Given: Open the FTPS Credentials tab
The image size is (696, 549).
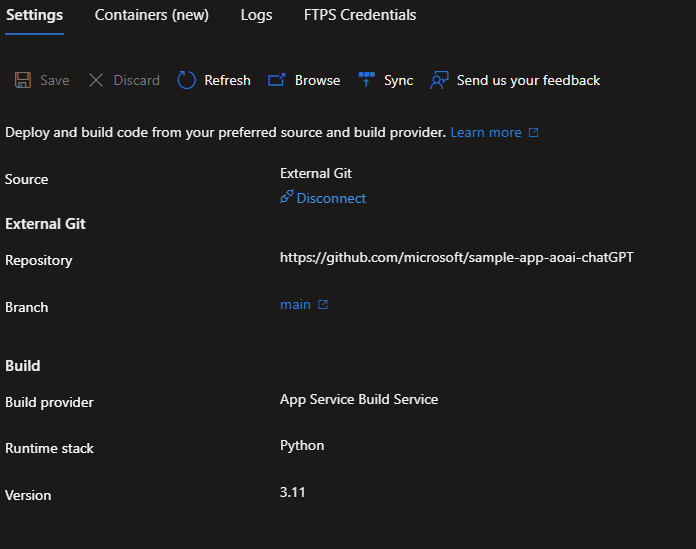Looking at the screenshot, I should tap(360, 15).
